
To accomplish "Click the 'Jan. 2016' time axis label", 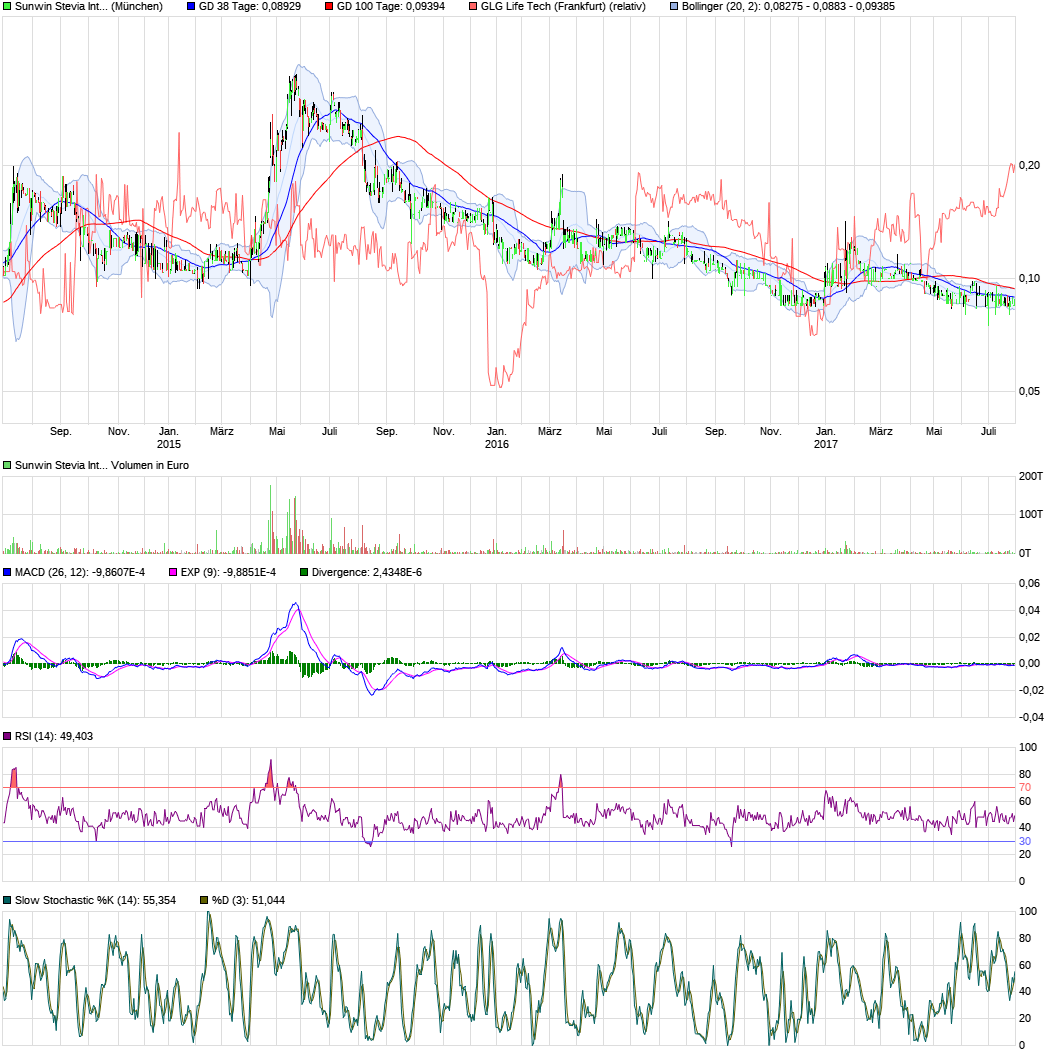I will pos(497,438).
